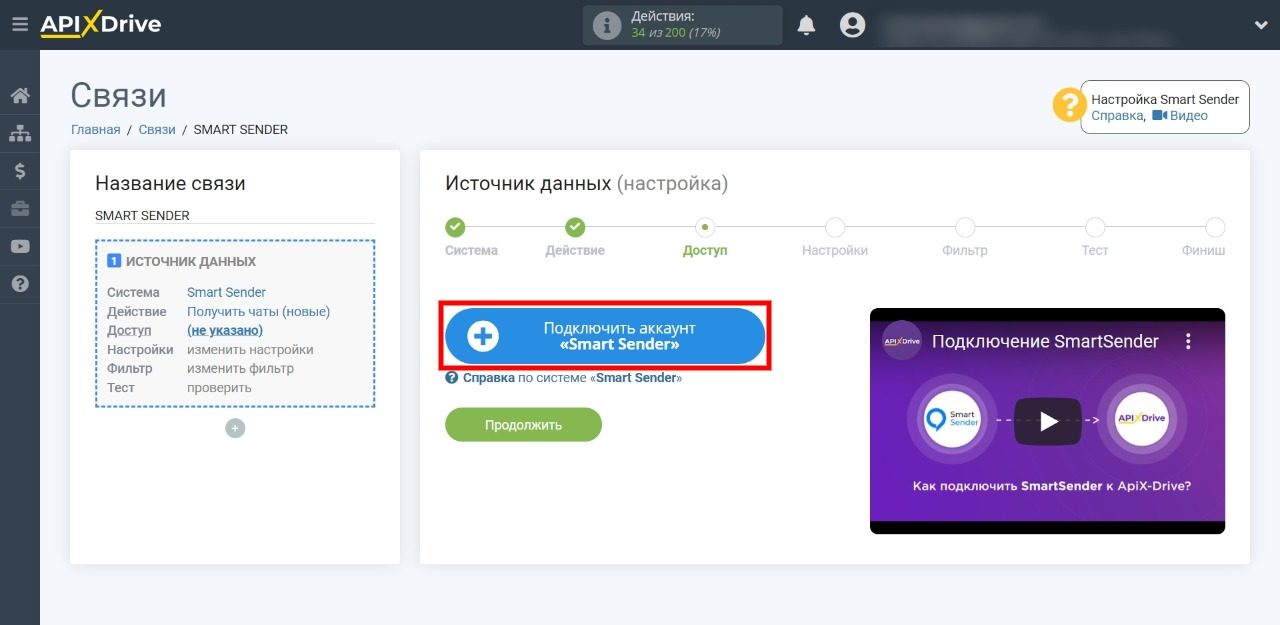Expand the account dropdown arrow
1280x625 pixels.
[1260, 25]
